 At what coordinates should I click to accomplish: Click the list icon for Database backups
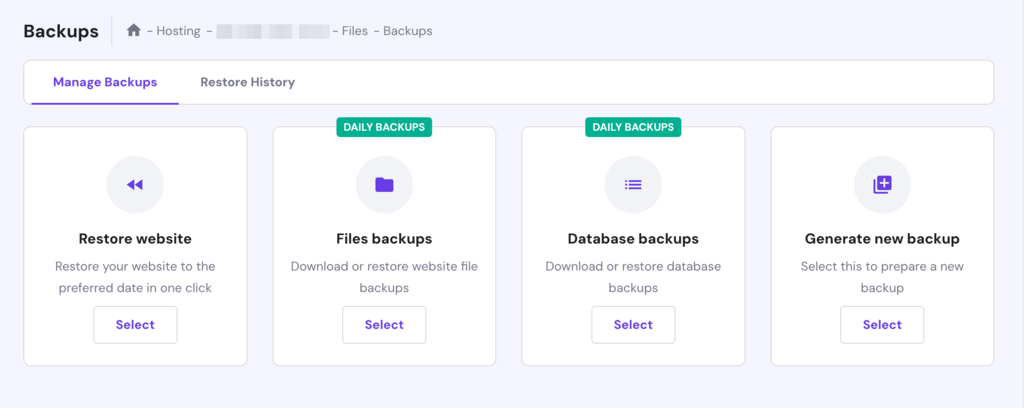click(x=633, y=185)
